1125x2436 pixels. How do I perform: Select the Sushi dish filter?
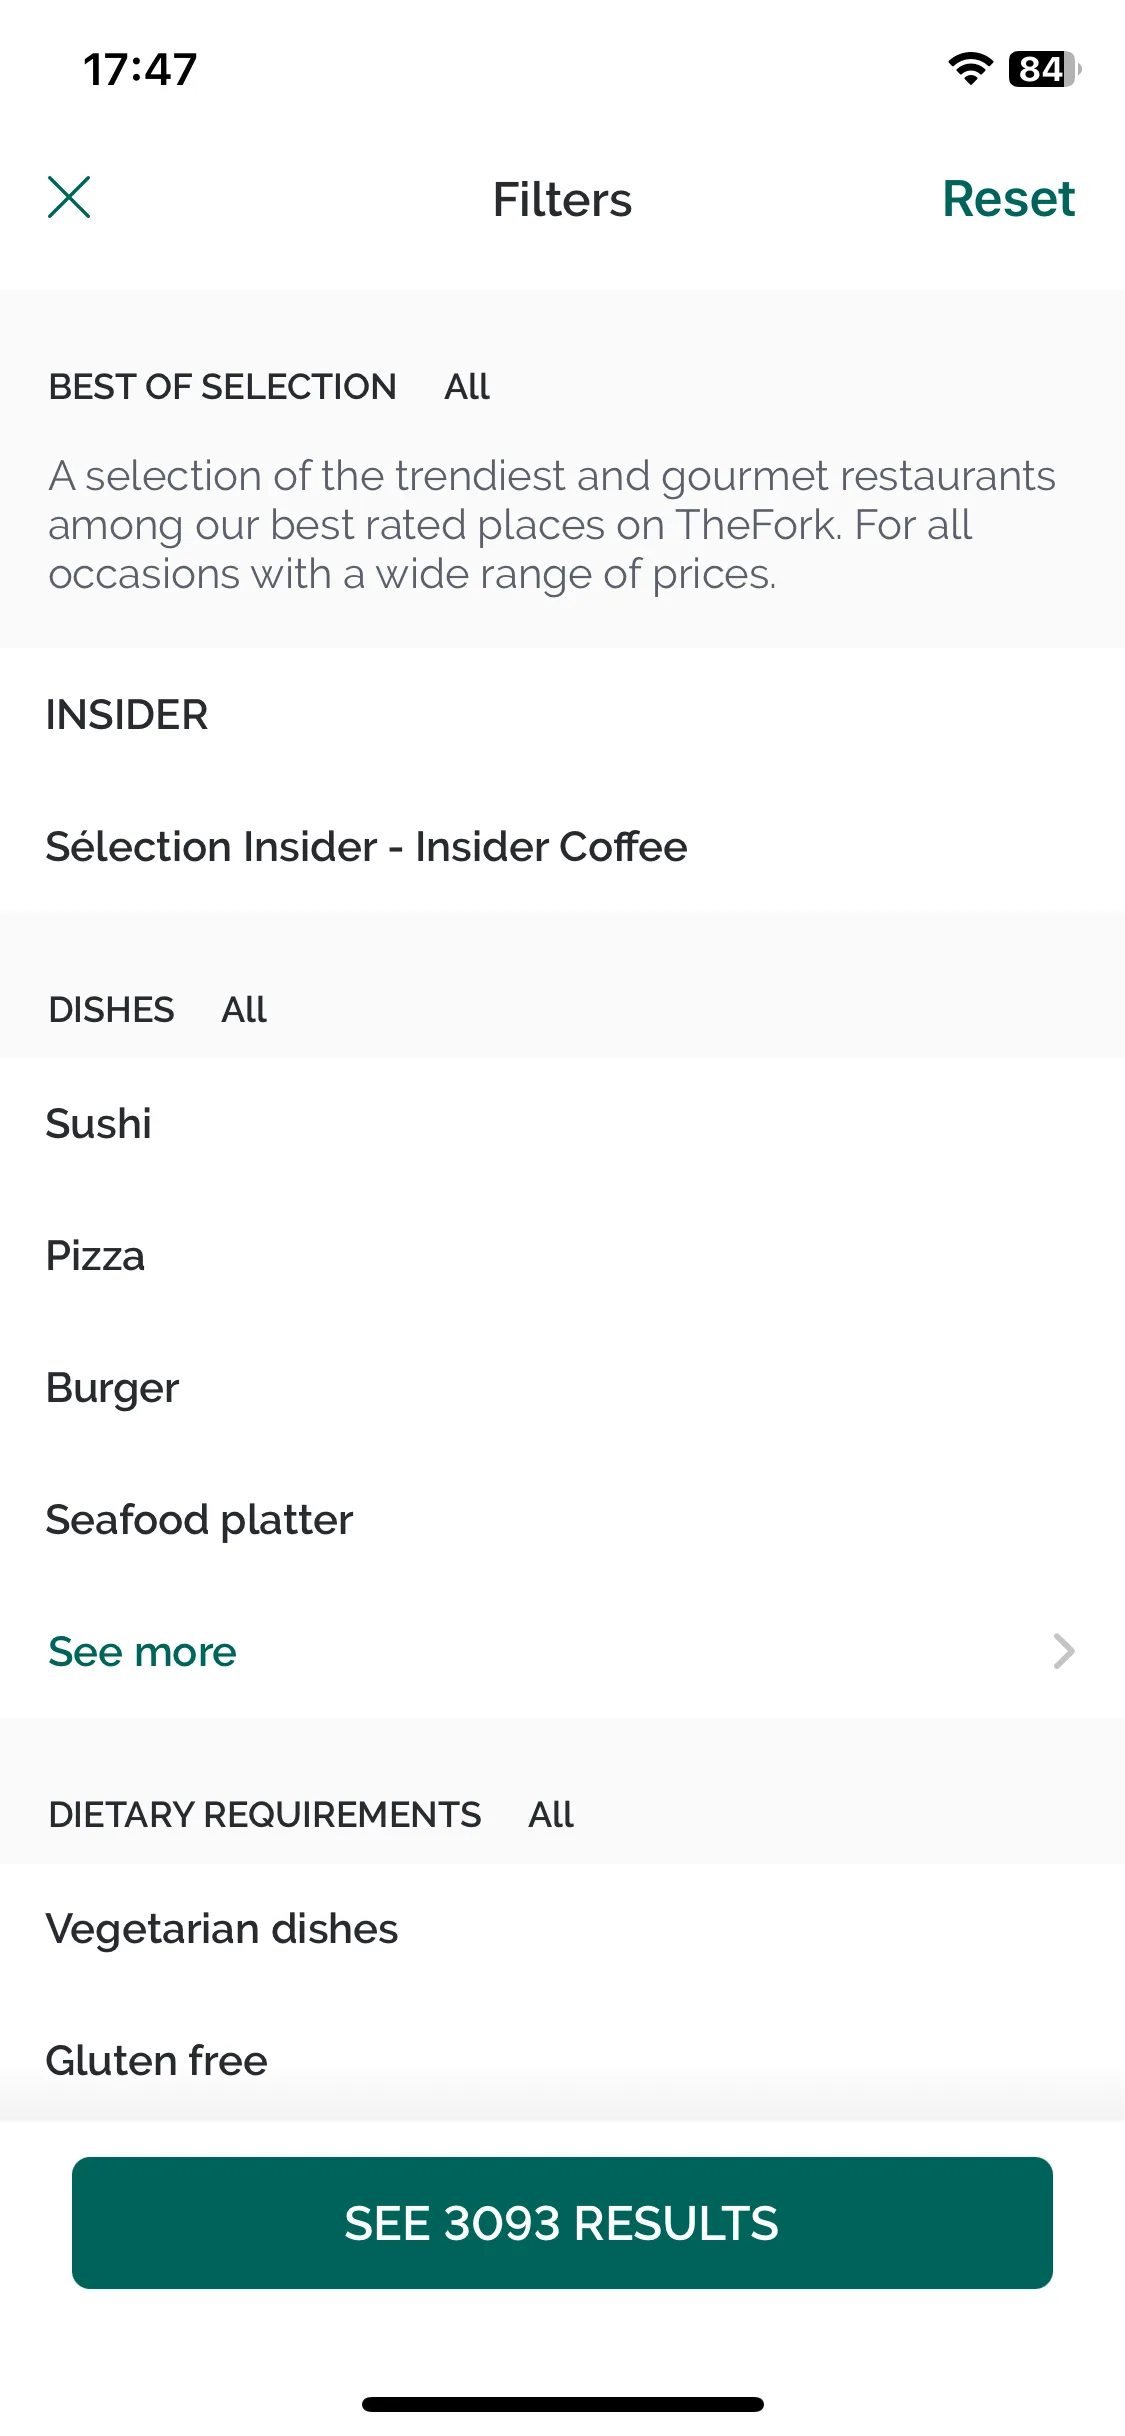562,1124
